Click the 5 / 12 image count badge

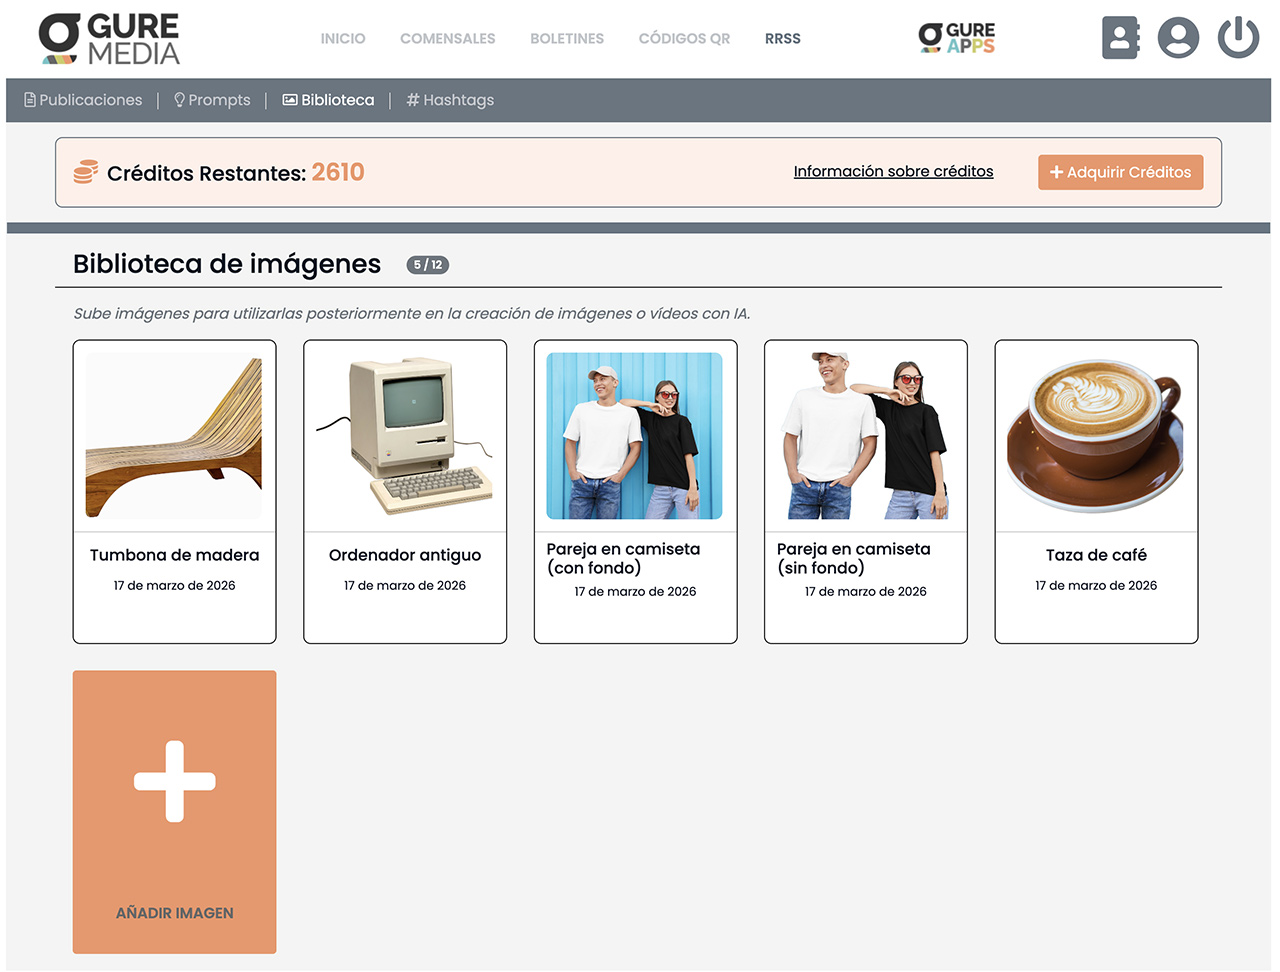pos(427,265)
